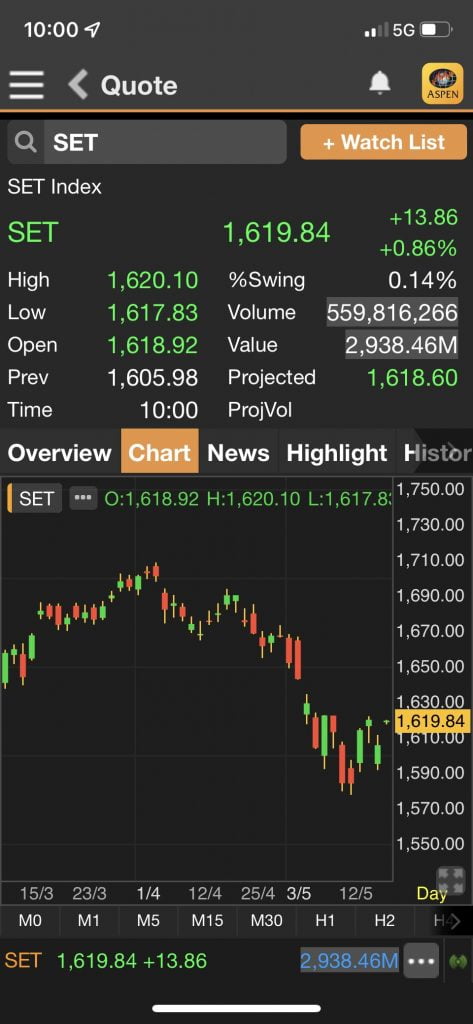Show more timeframes with right arrow
The width and height of the screenshot is (473, 1024).
(455, 921)
